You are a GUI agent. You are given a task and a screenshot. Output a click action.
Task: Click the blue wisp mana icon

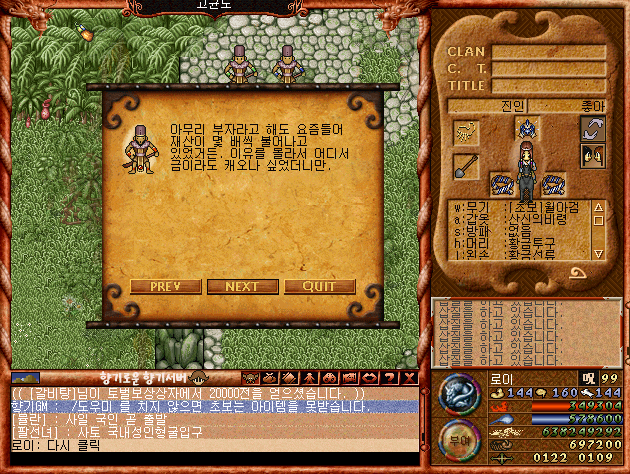(x=502, y=420)
